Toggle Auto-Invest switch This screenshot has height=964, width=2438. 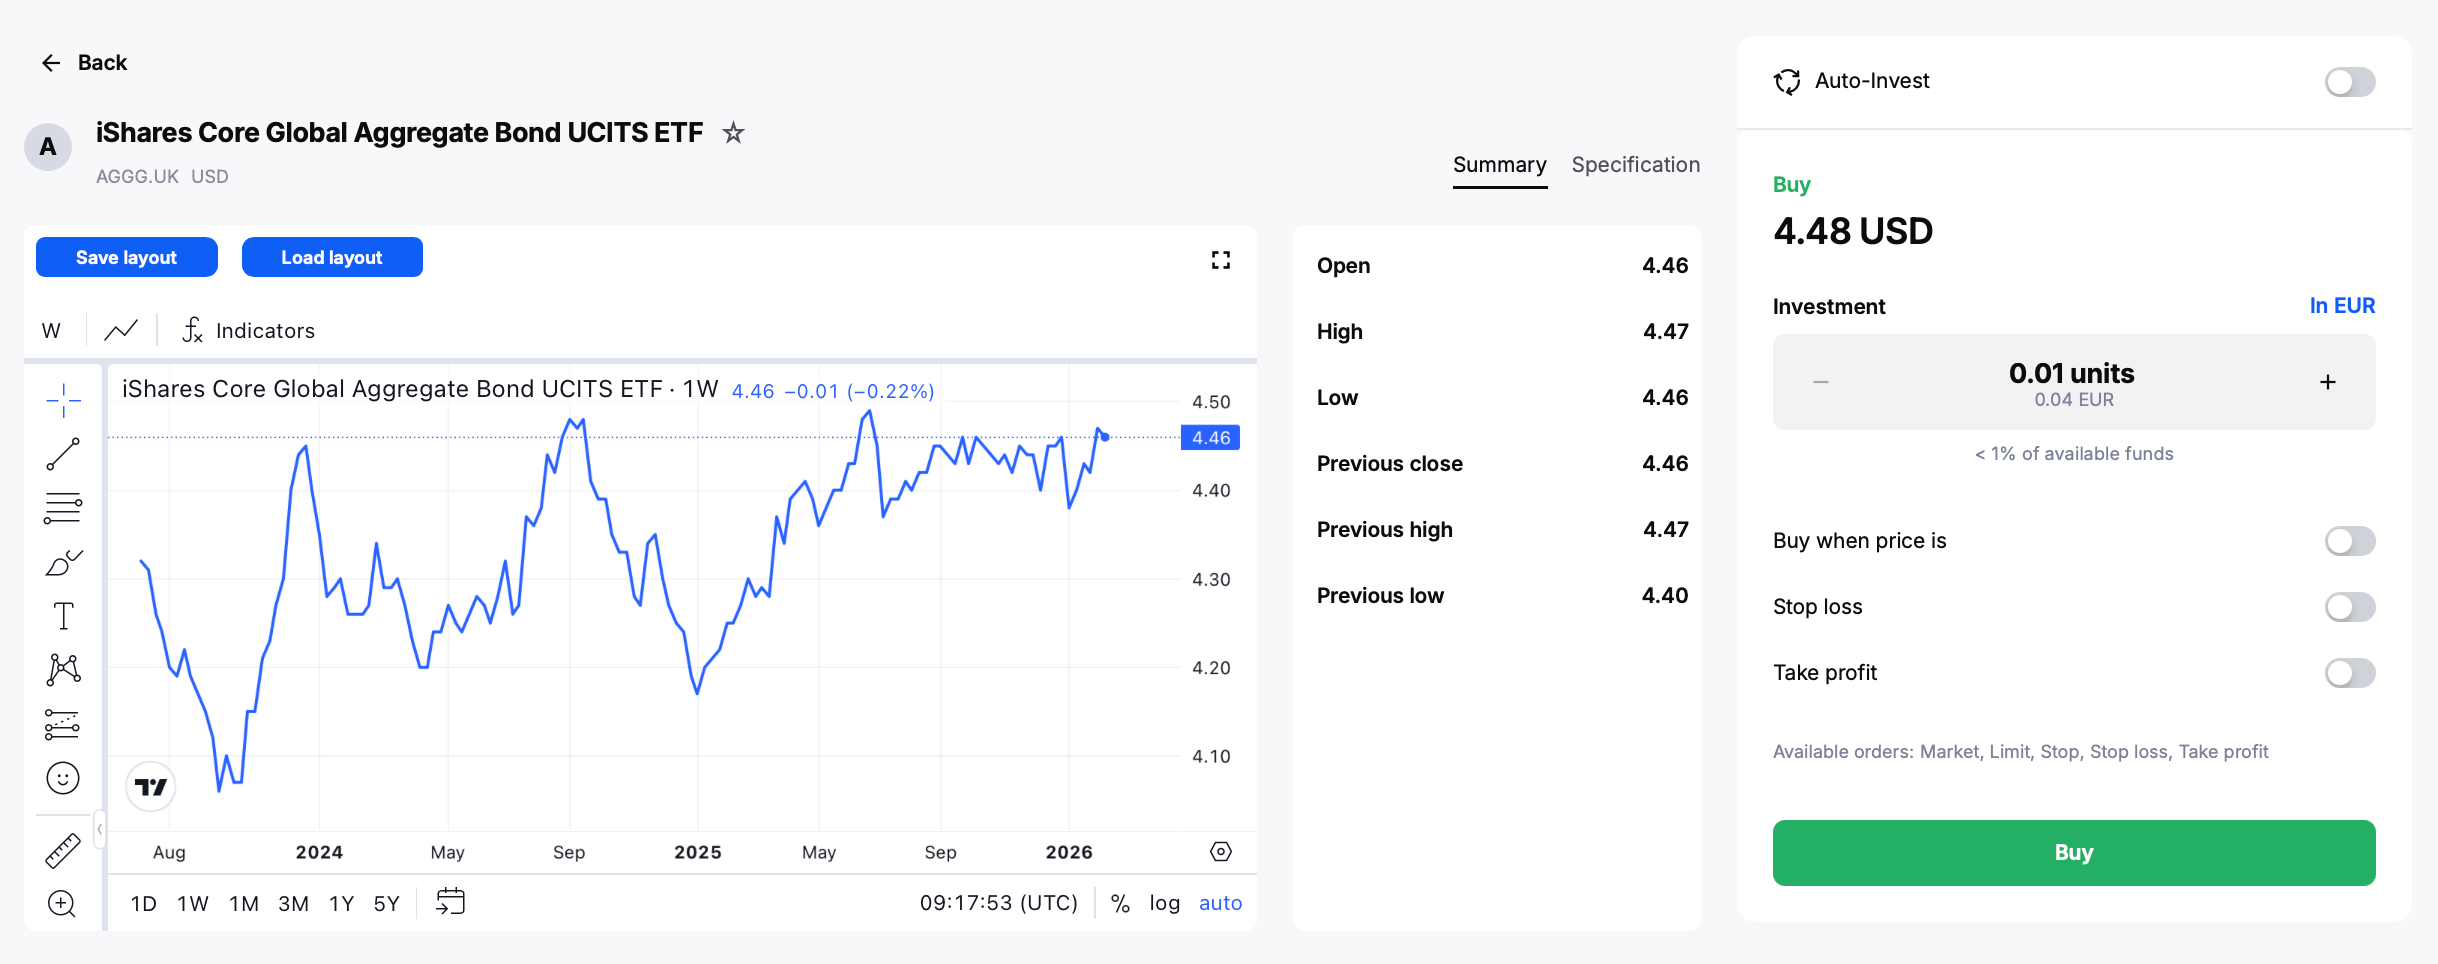tap(2350, 81)
